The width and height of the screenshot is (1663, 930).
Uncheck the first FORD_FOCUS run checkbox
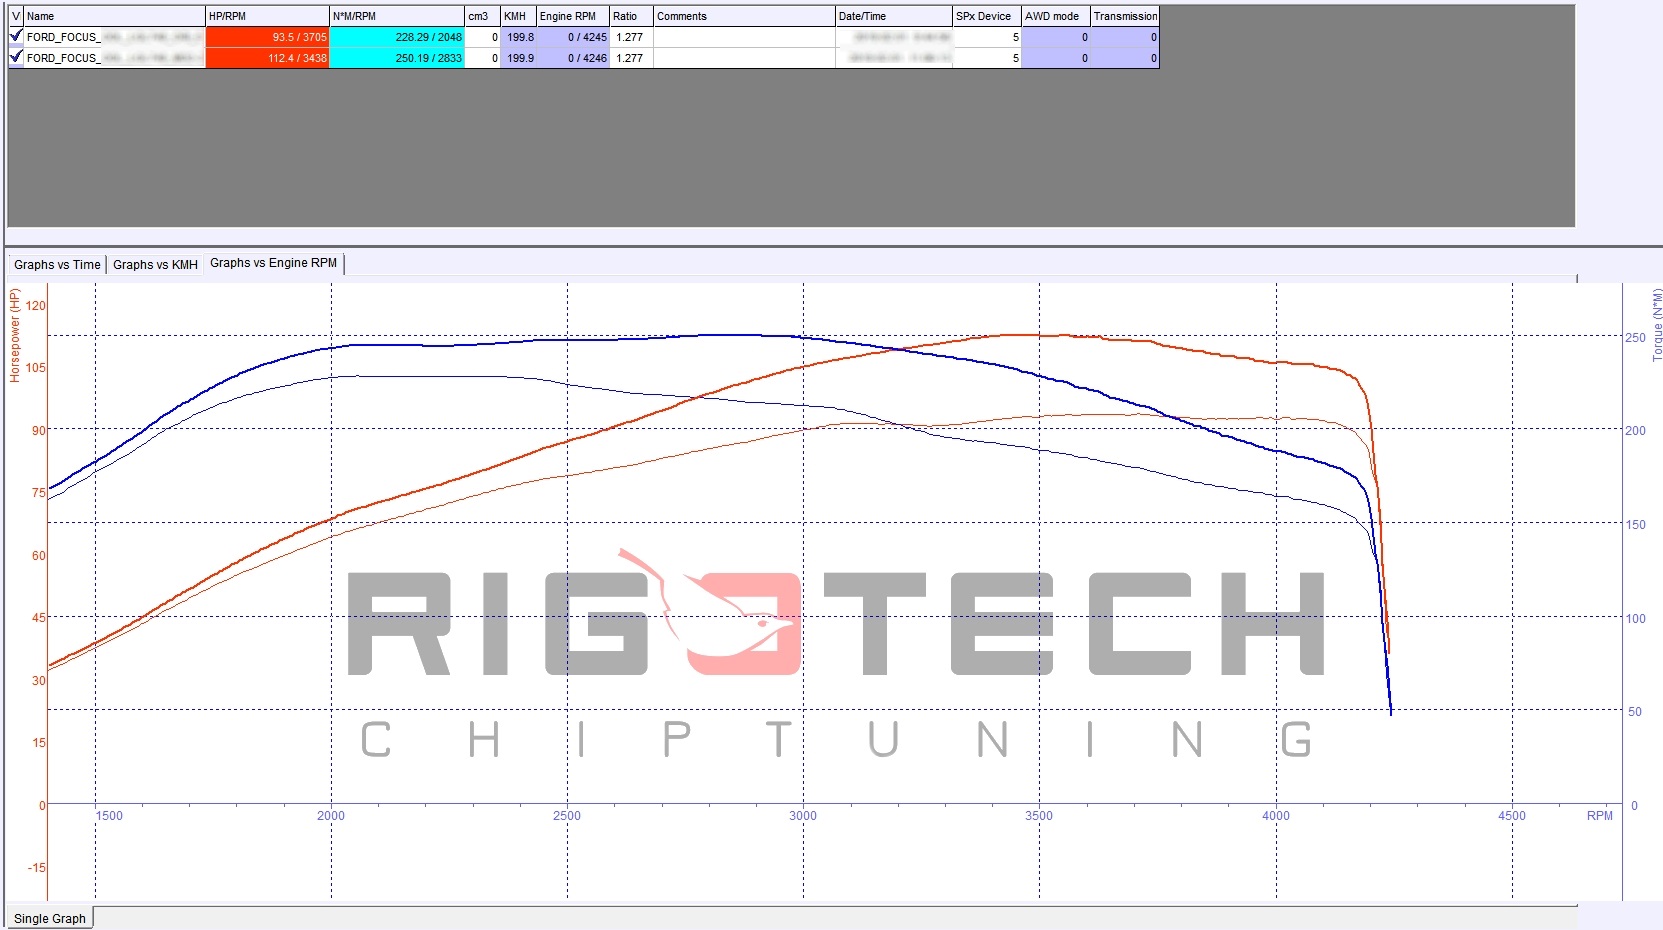click(16, 36)
